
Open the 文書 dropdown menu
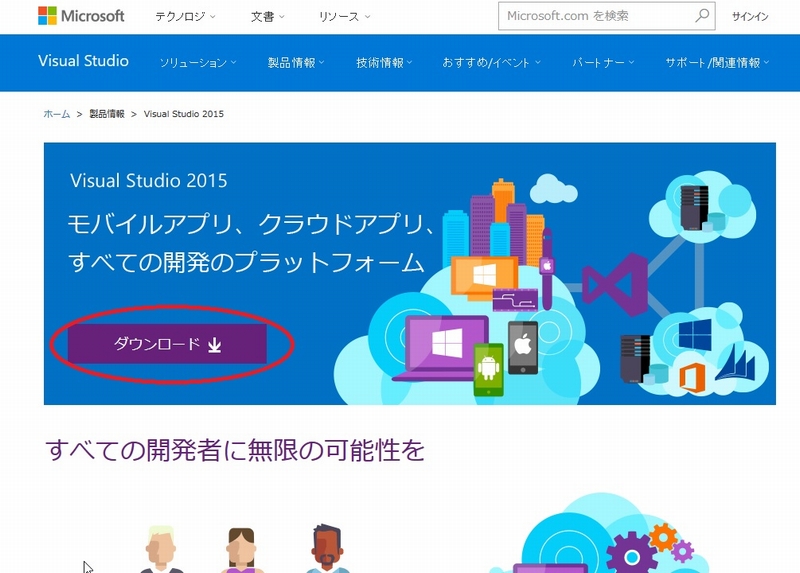[x=267, y=17]
